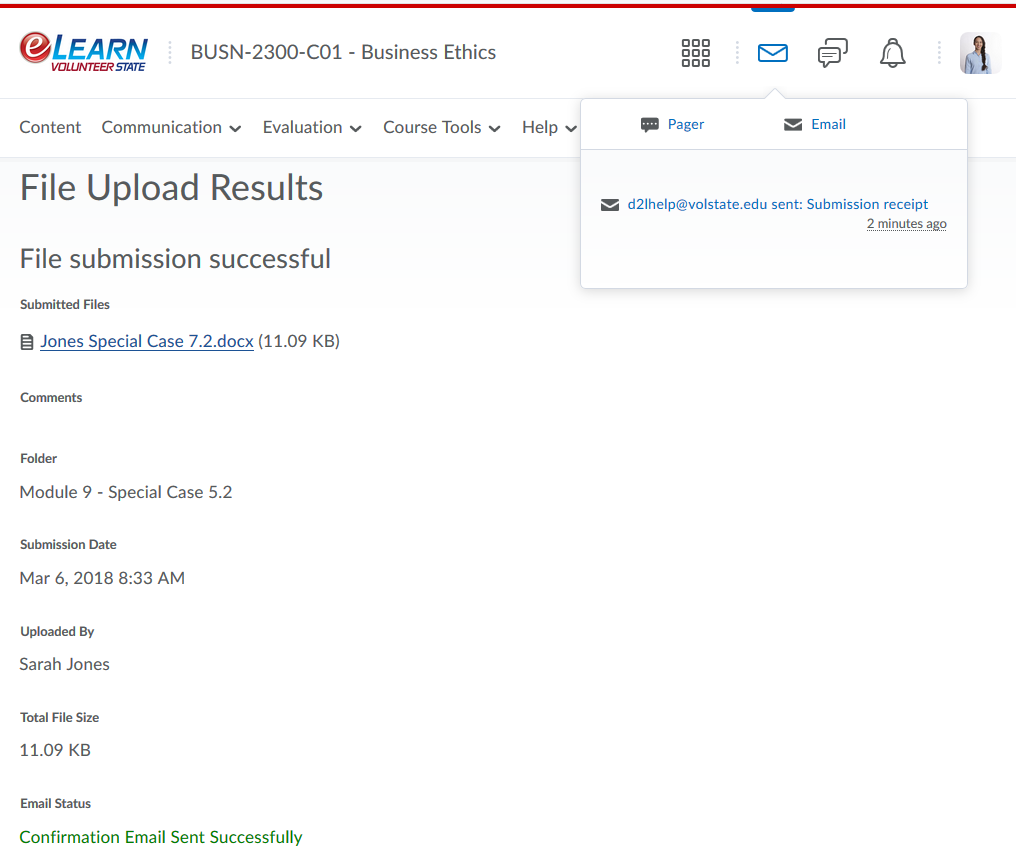Viewport: 1016px width, 867px height.
Task: Open the Submission receipt message from d2lhelp
Action: (x=777, y=204)
